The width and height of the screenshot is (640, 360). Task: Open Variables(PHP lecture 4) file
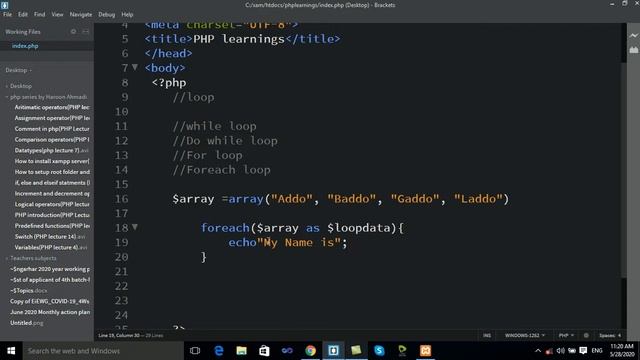click(x=51, y=247)
